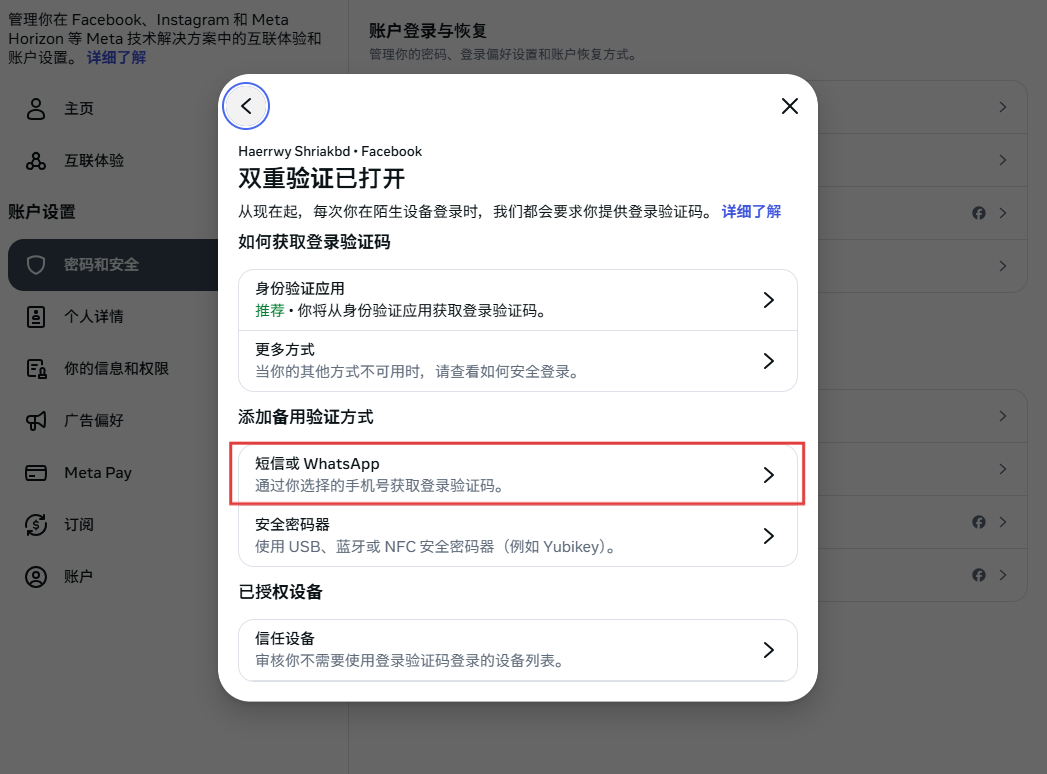Viewport: 1047px width, 774px height.
Task: Click the 添加备用验证方式 heading
Action: (x=306, y=417)
